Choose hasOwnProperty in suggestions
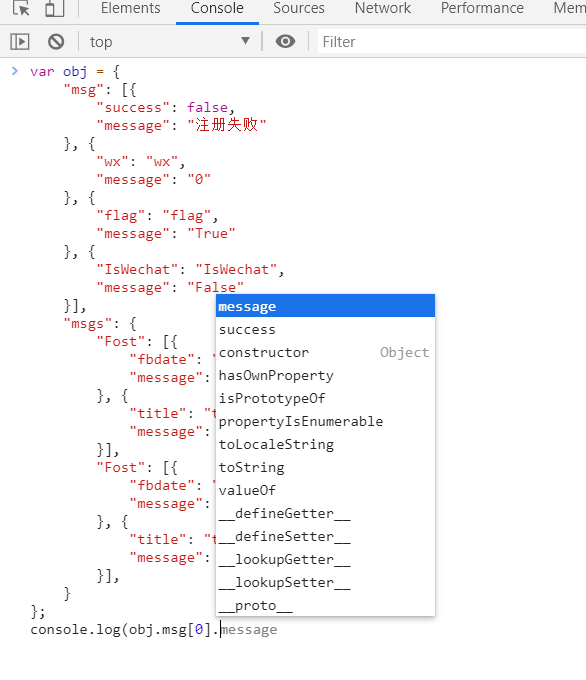The image size is (586, 680). tap(325, 375)
